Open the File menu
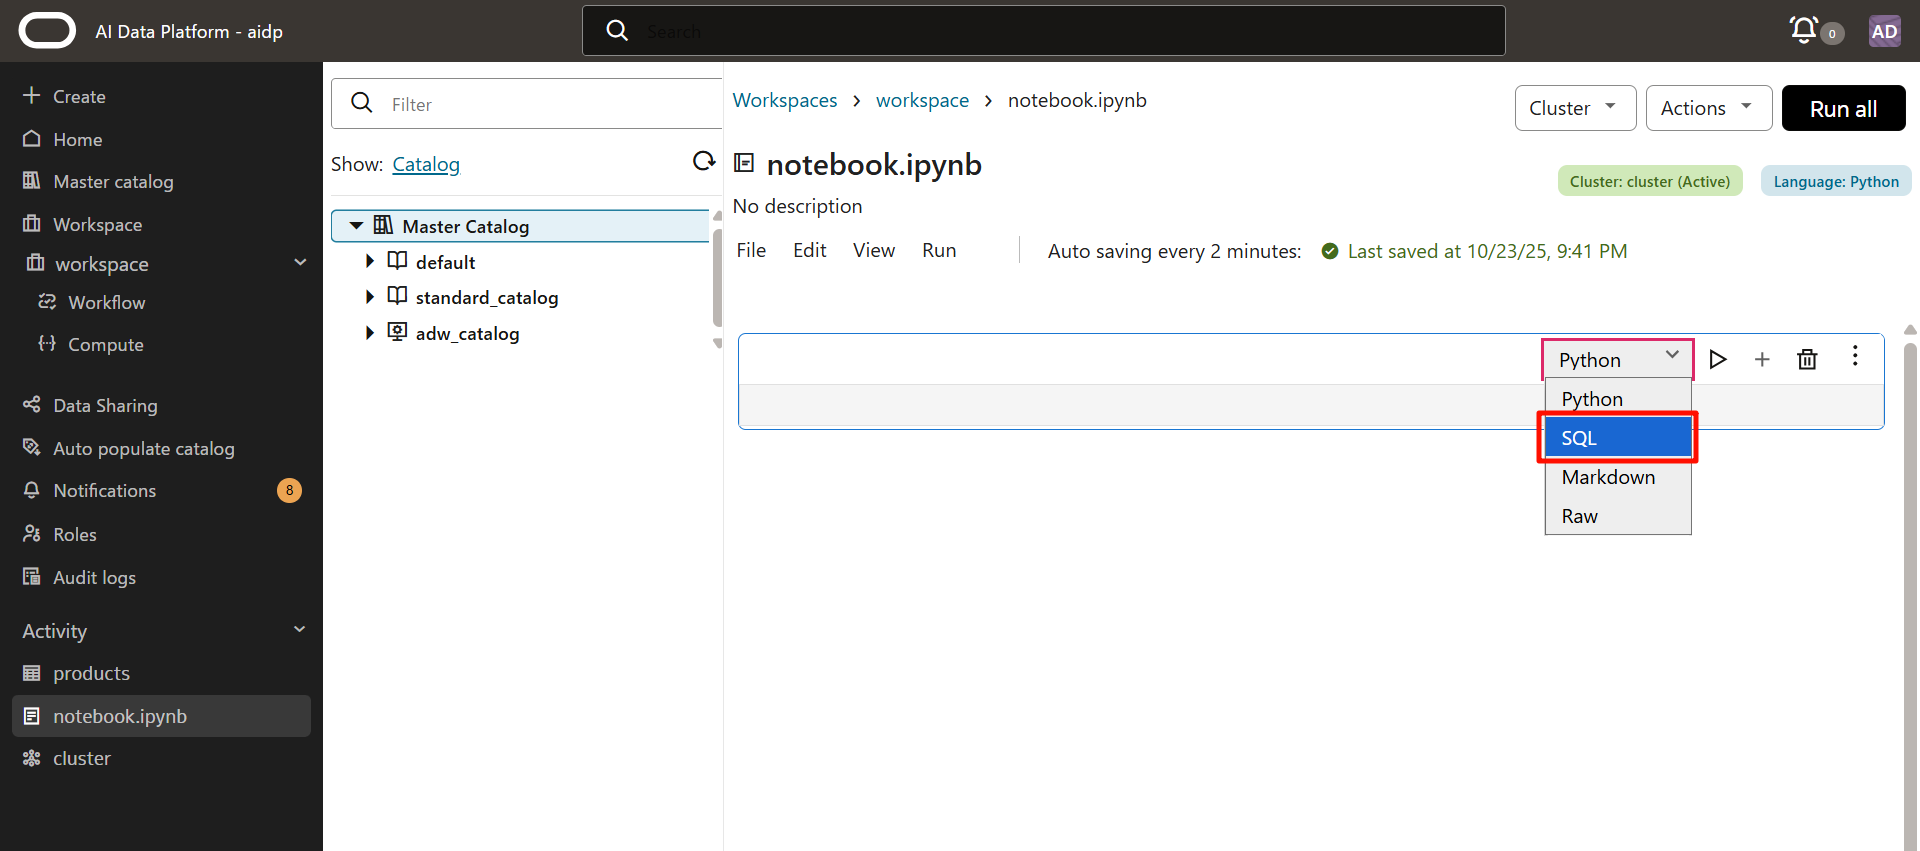Viewport: 1920px width, 851px height. click(751, 250)
